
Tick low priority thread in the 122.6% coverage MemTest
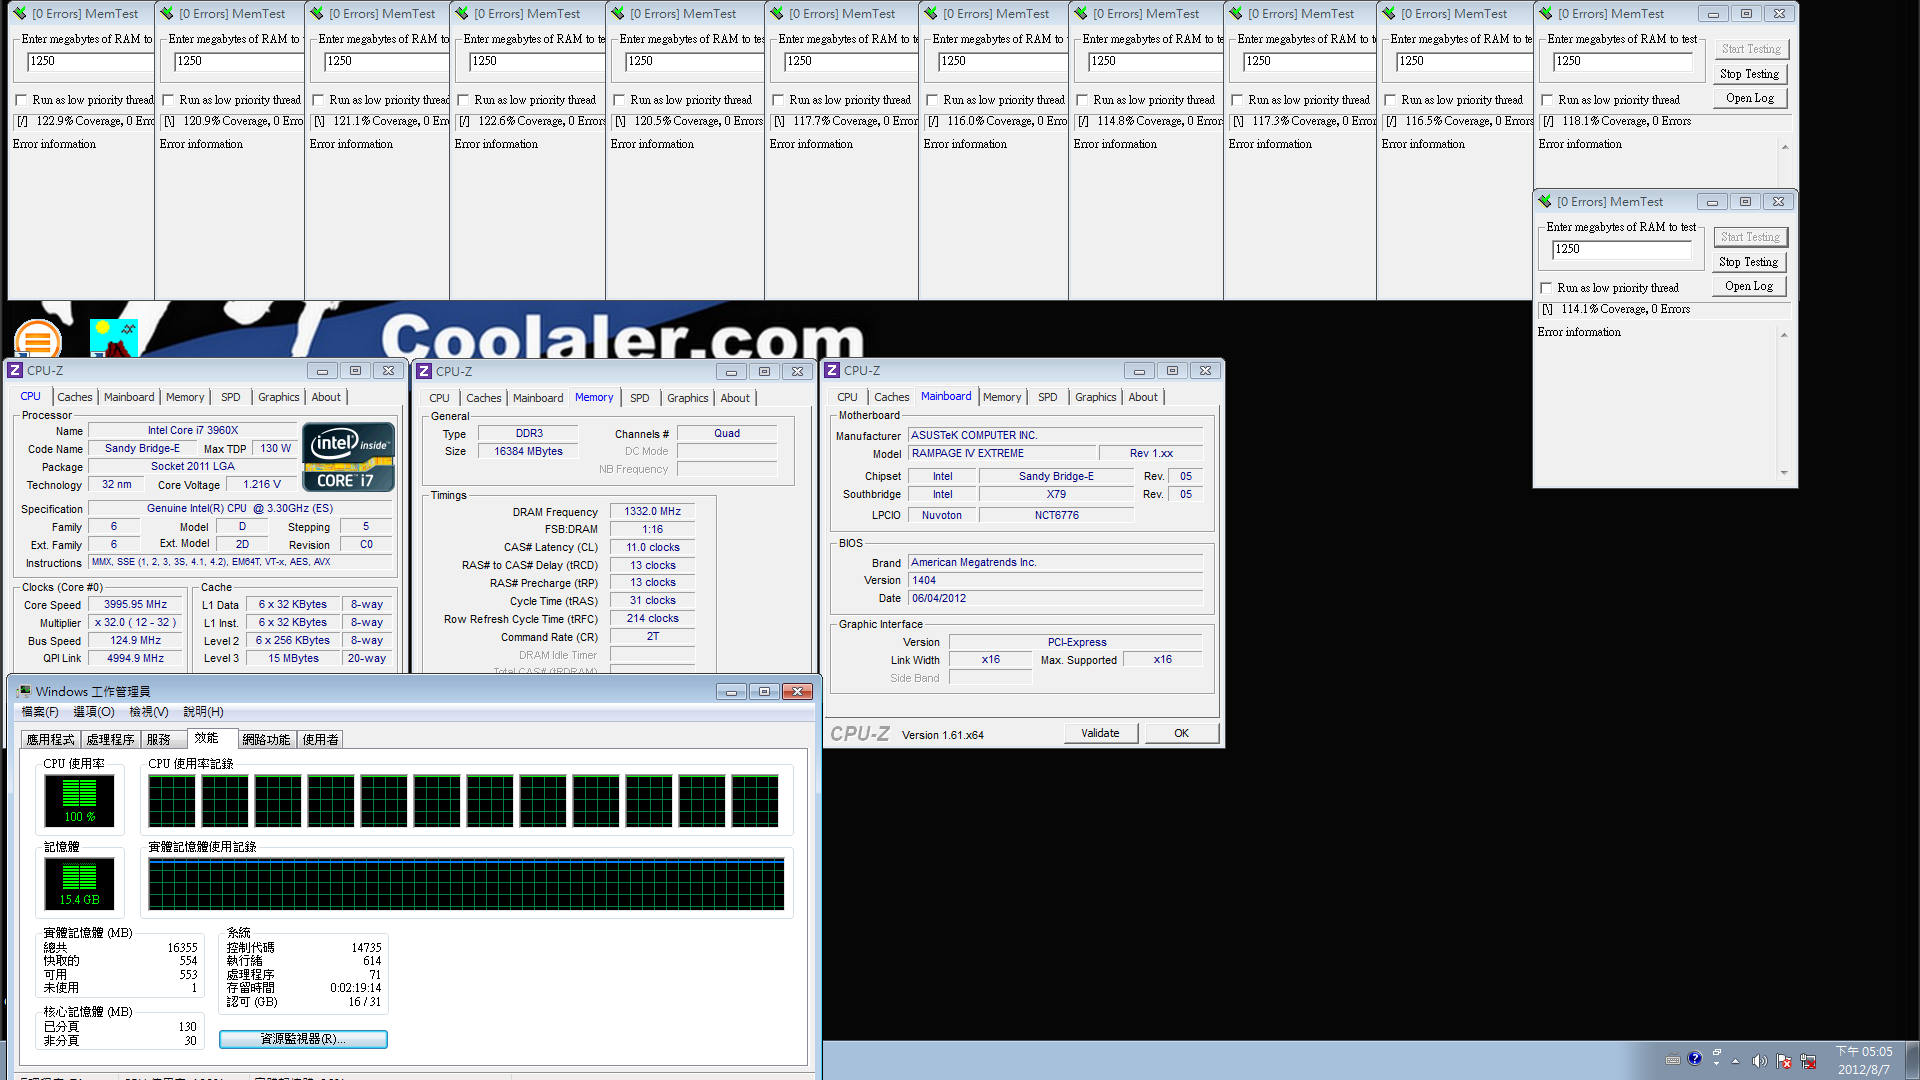tap(463, 101)
